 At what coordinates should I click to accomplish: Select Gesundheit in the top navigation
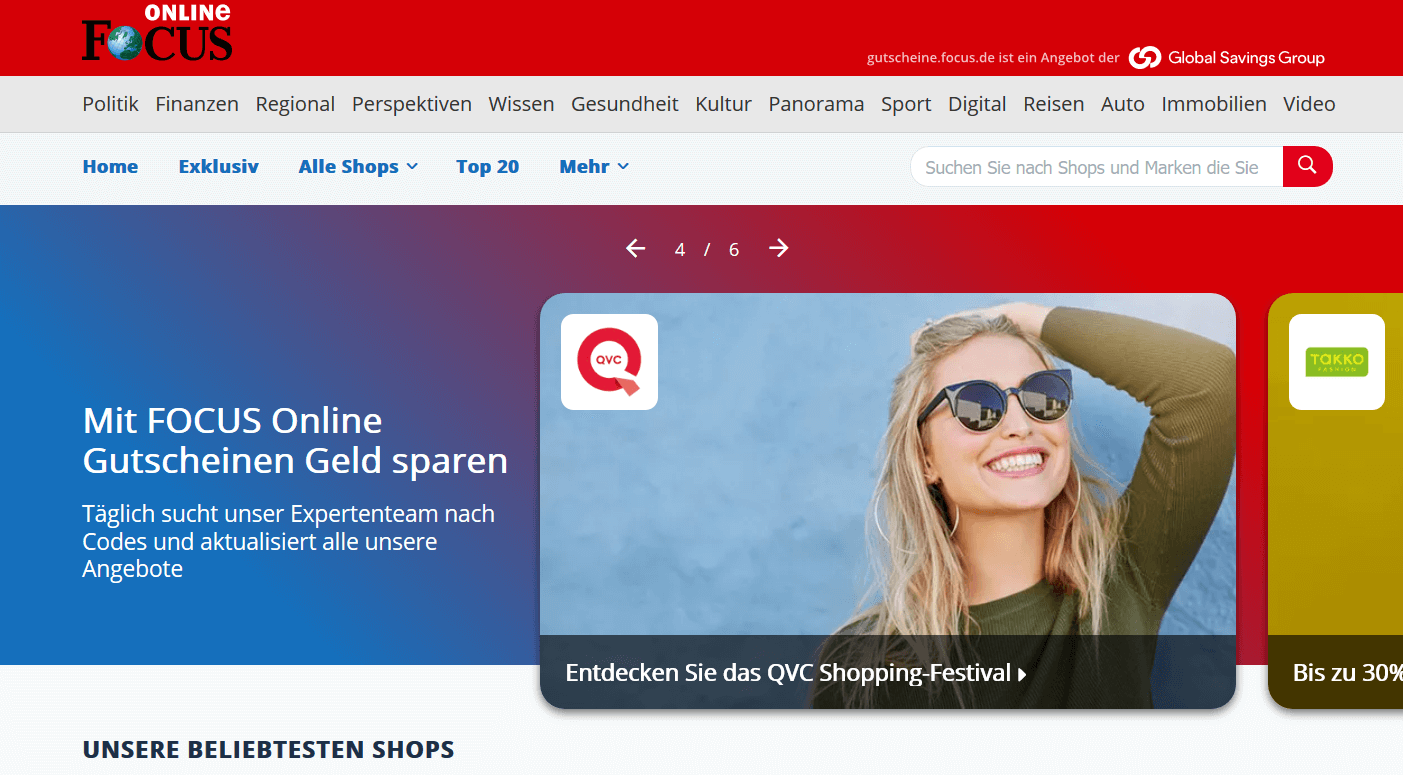624,104
